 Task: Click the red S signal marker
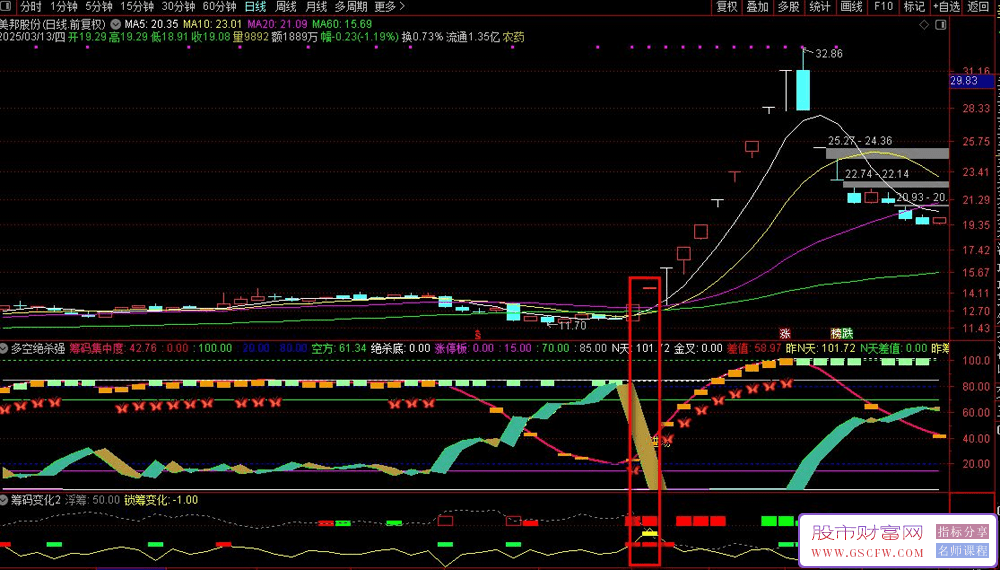point(479,333)
